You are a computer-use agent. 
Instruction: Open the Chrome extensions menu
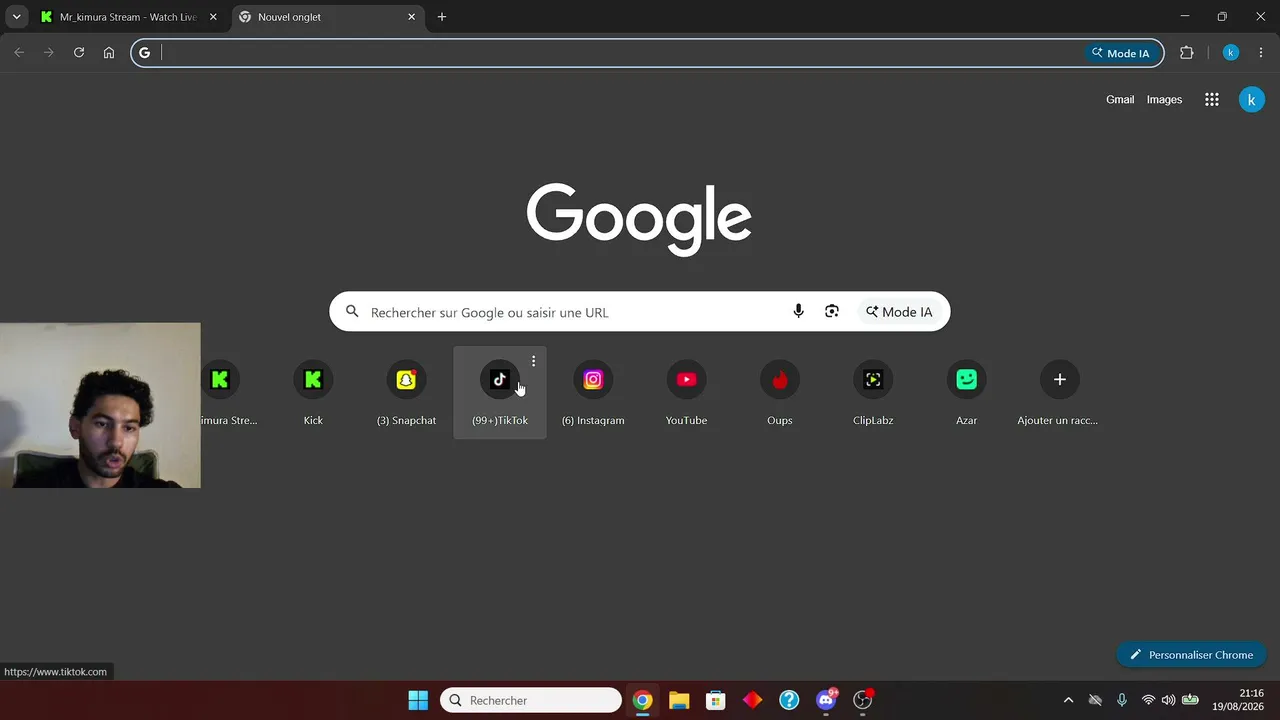(x=1187, y=53)
